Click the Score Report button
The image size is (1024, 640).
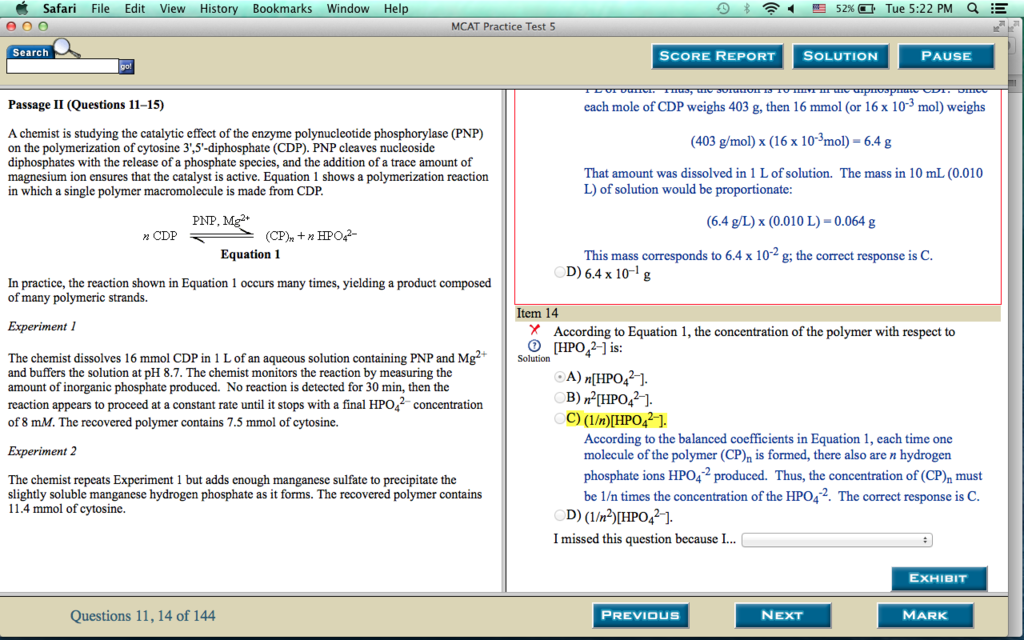pyautogui.click(x=717, y=56)
